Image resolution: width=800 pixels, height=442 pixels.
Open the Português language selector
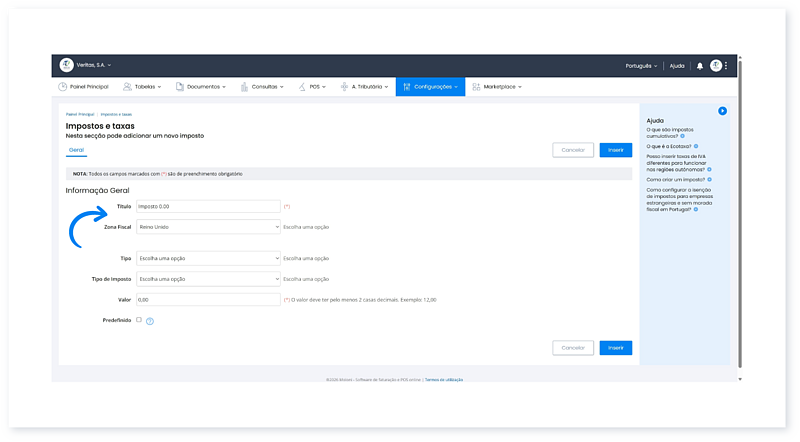(641, 66)
